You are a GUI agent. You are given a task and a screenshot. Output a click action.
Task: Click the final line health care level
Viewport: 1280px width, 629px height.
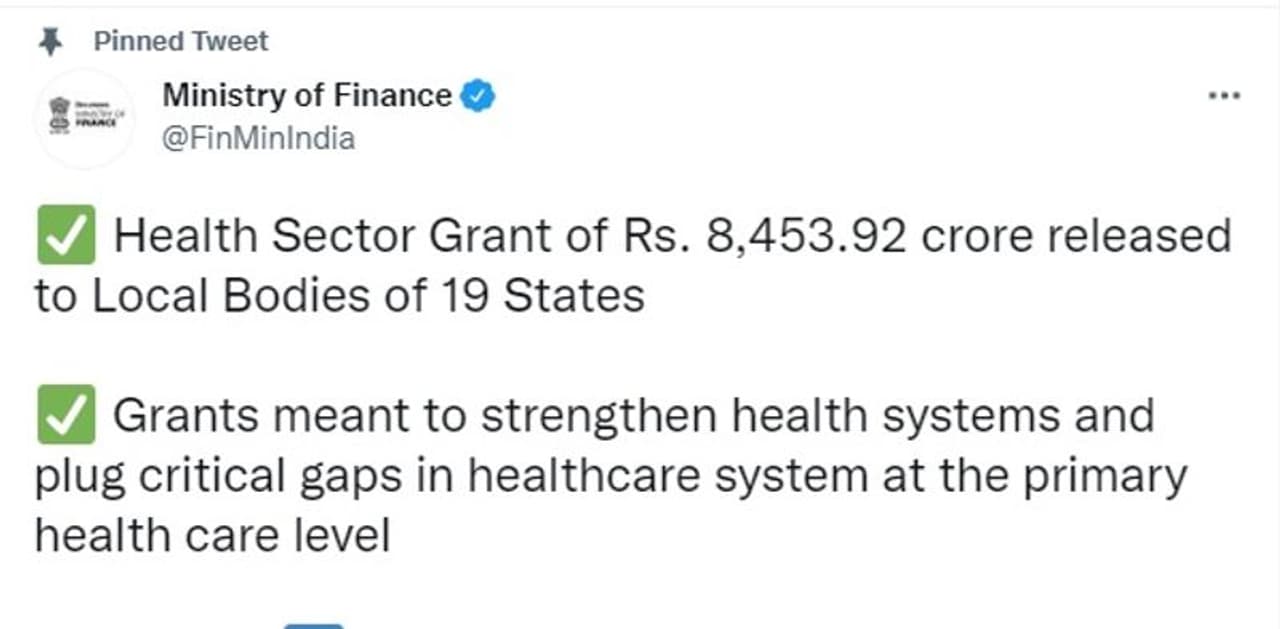tap(212, 535)
